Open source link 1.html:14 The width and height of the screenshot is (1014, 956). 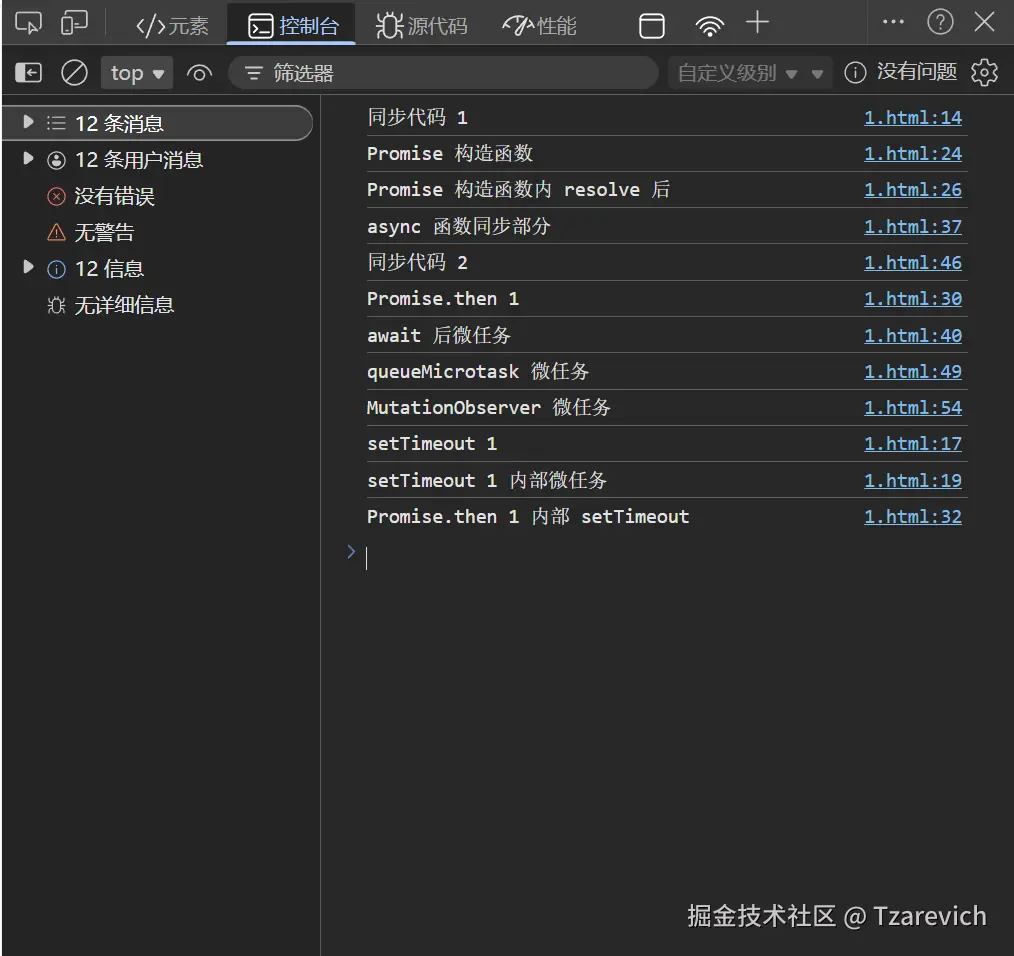point(912,118)
